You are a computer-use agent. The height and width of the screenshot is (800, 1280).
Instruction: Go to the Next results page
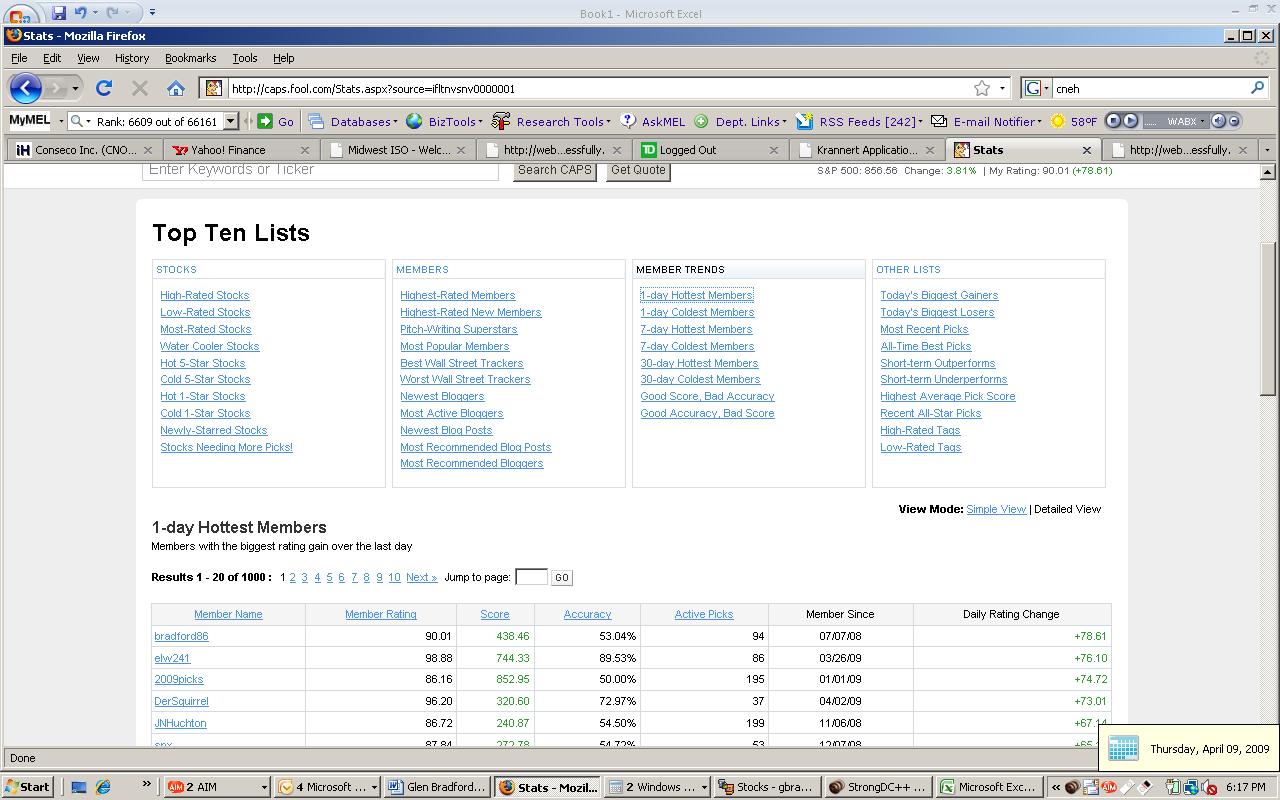point(421,577)
